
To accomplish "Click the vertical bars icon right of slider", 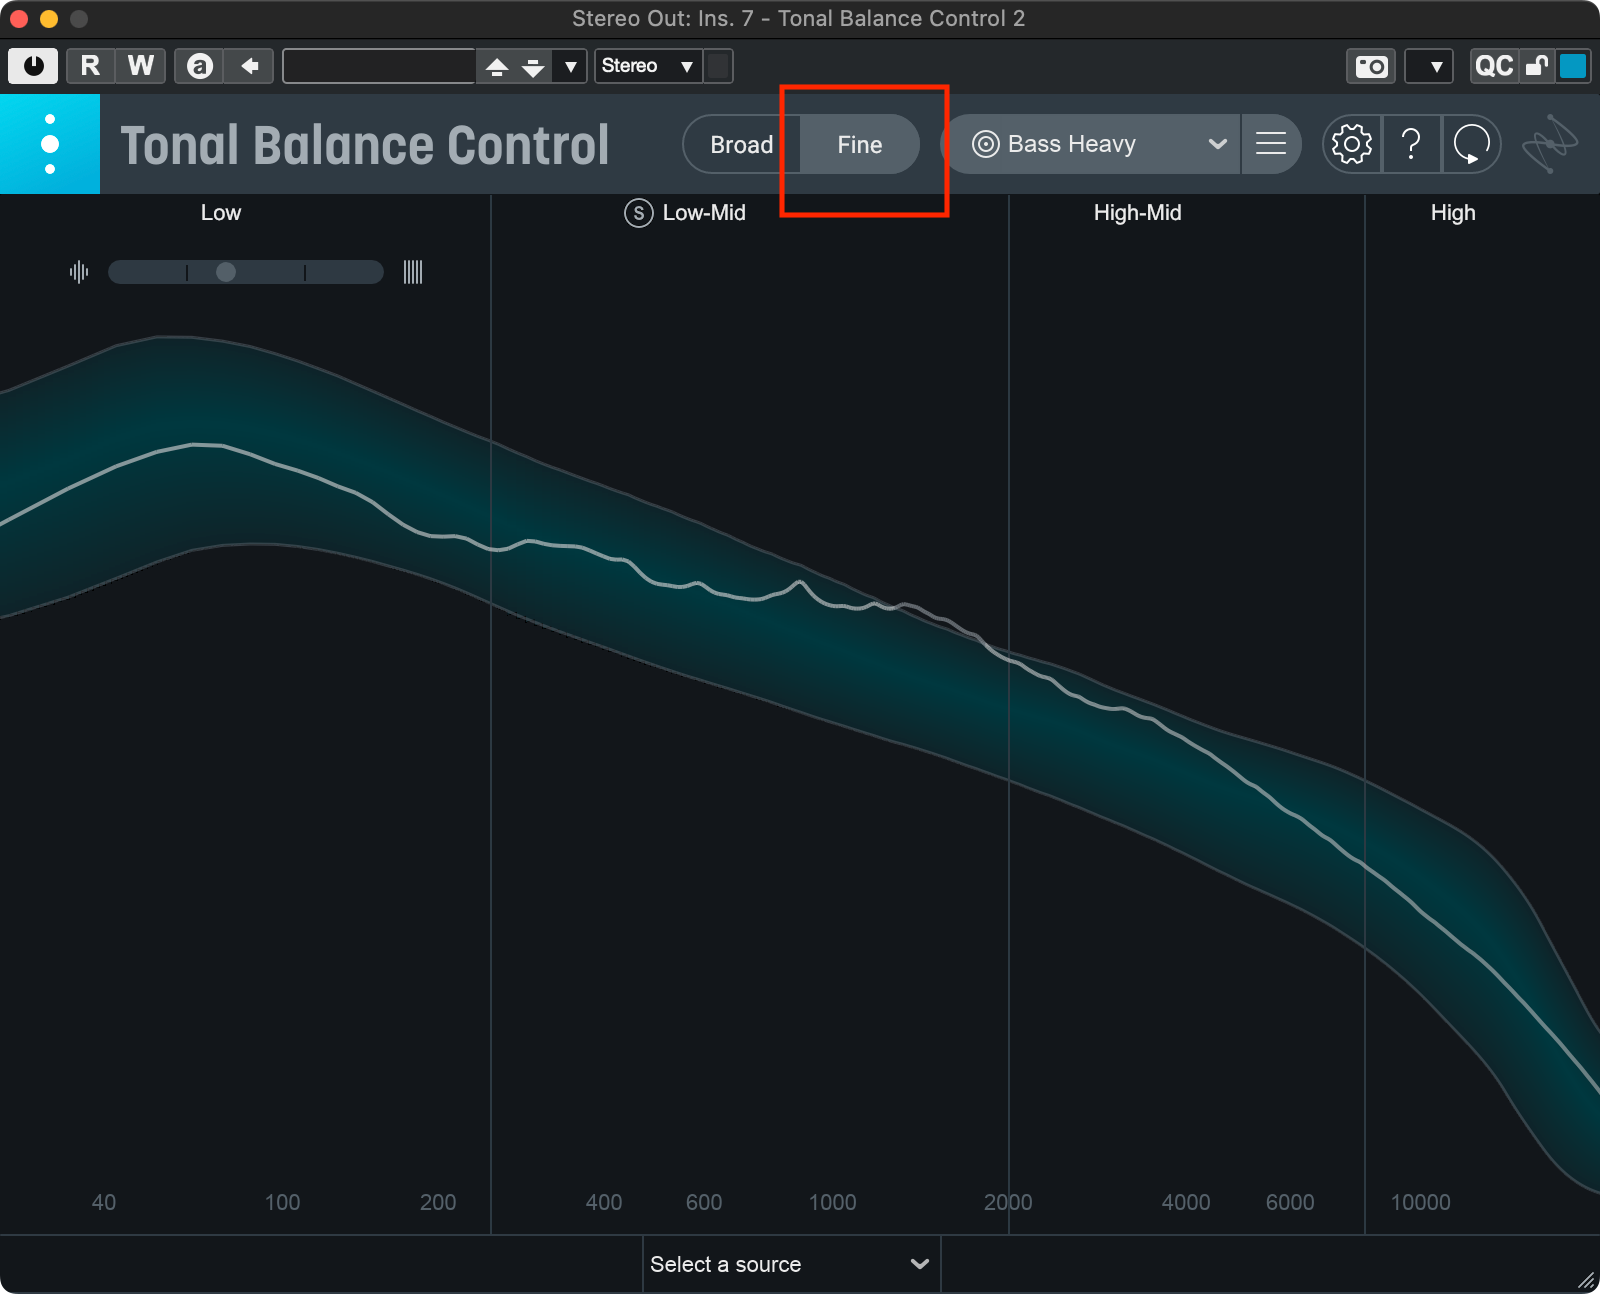I will tap(413, 272).
